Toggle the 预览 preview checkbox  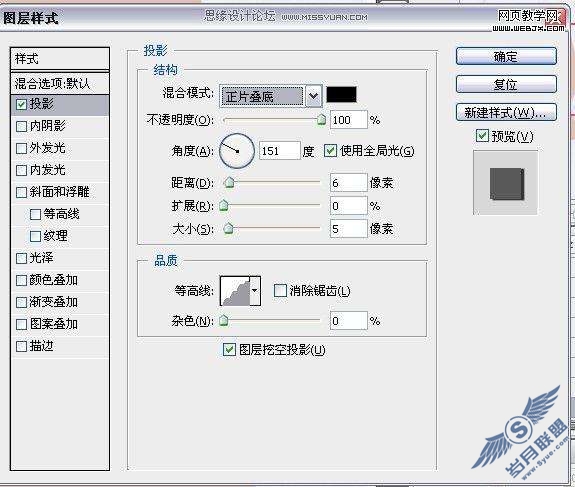[x=482, y=136]
